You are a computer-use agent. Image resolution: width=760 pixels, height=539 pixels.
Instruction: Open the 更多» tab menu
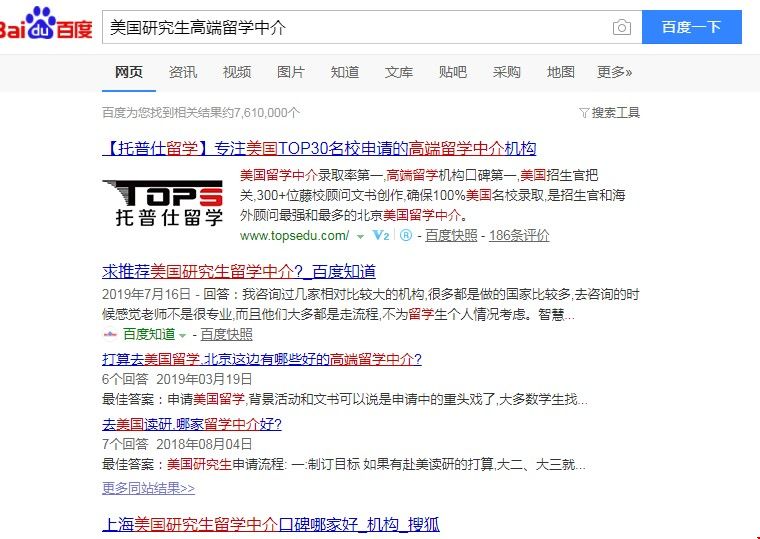coord(614,72)
